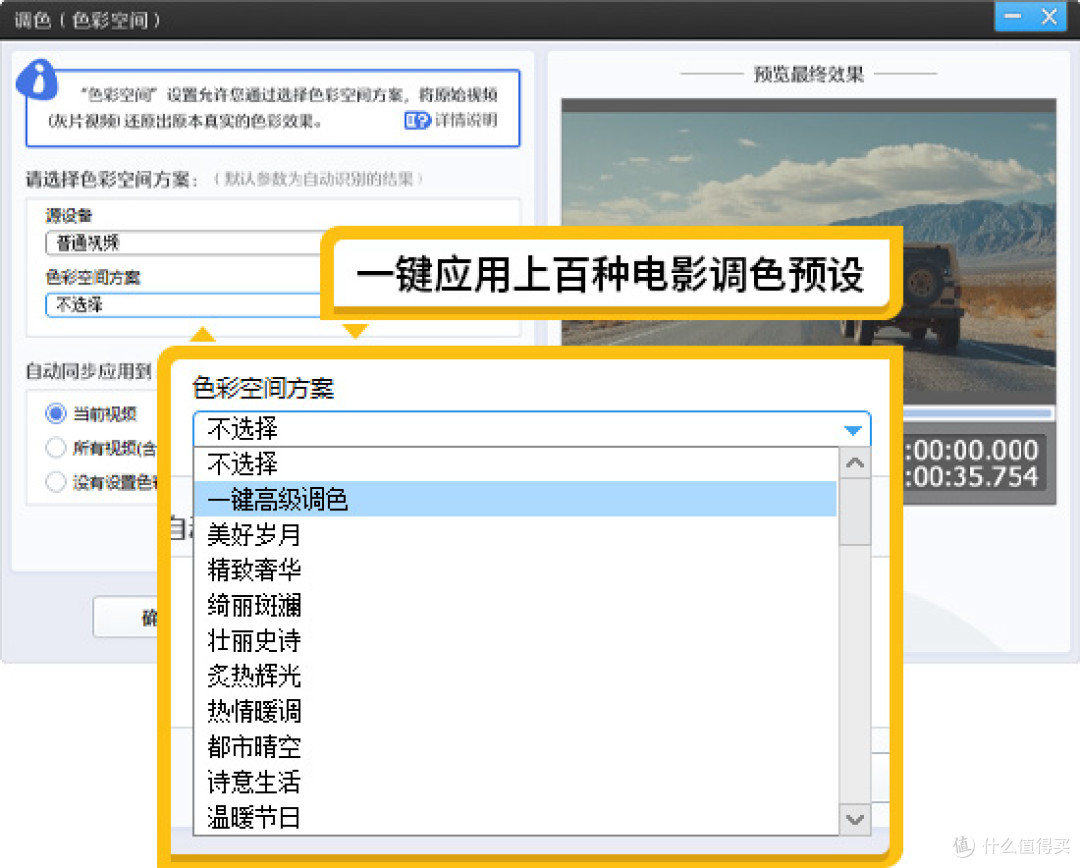Click the 00:00.000 current time readout
The height and width of the screenshot is (868, 1080).
(x=972, y=451)
